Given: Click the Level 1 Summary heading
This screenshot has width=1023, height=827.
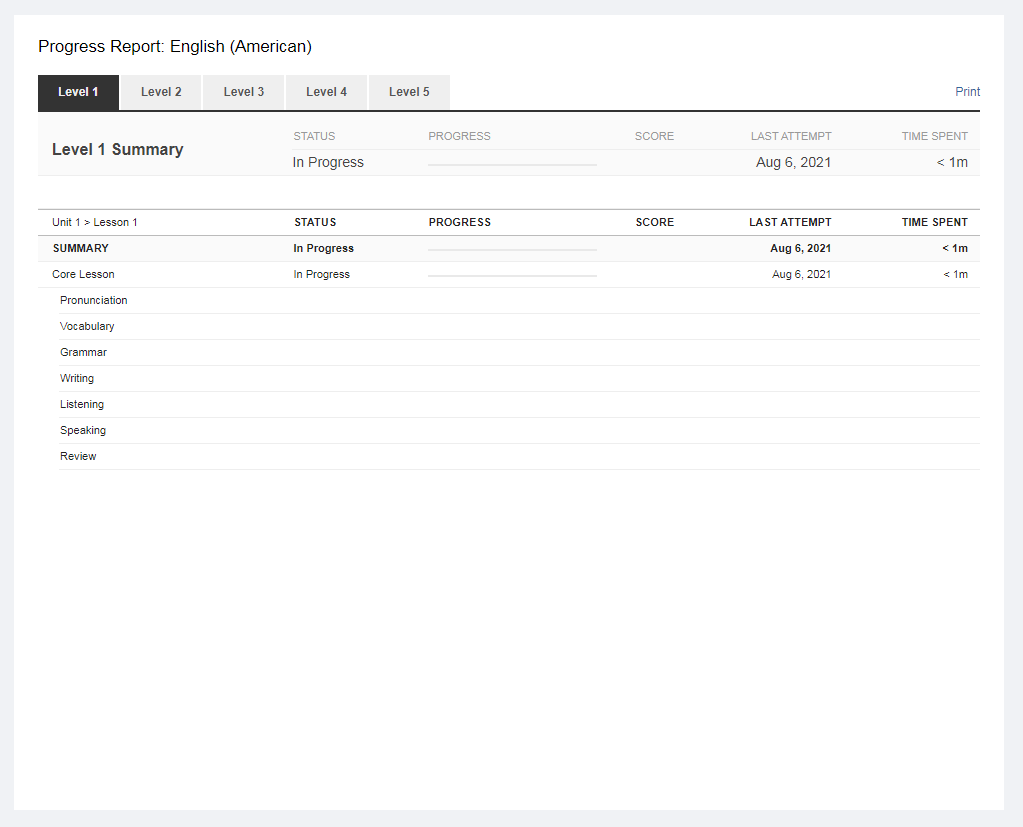Looking at the screenshot, I should click(117, 150).
